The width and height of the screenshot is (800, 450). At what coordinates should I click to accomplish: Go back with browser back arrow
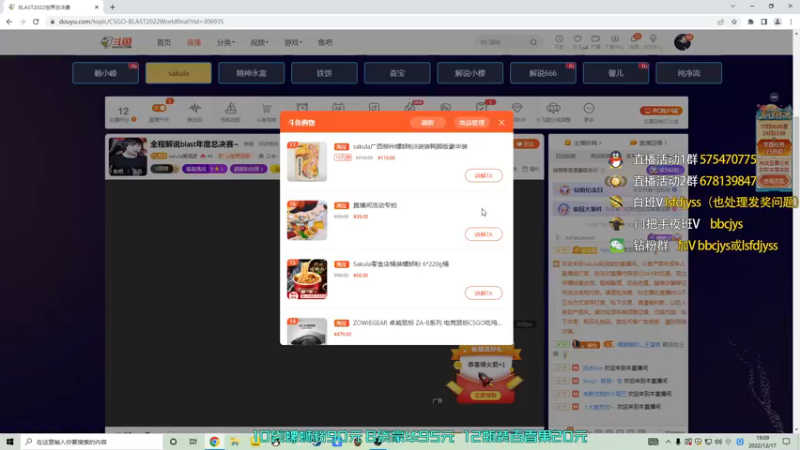(x=9, y=21)
